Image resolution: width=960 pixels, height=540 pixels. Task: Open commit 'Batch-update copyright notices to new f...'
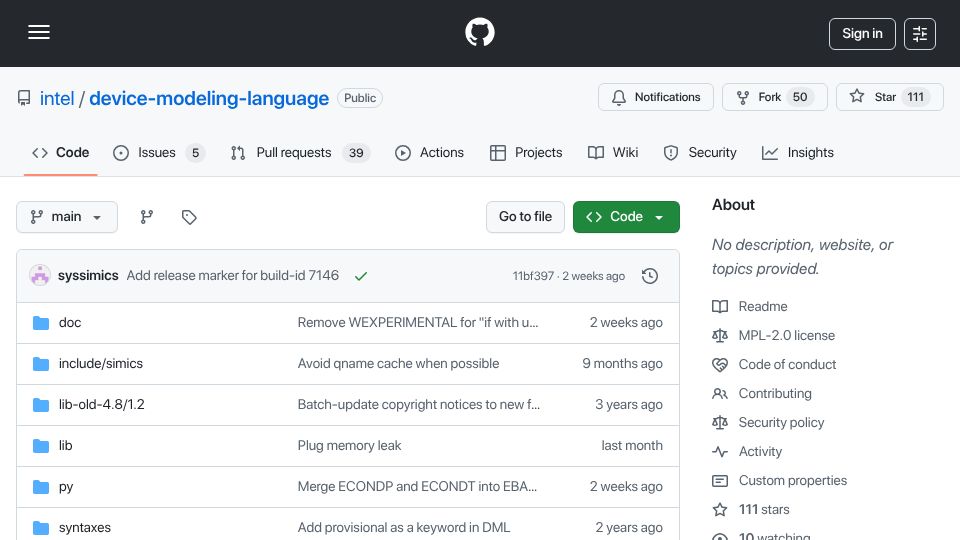[419, 405]
